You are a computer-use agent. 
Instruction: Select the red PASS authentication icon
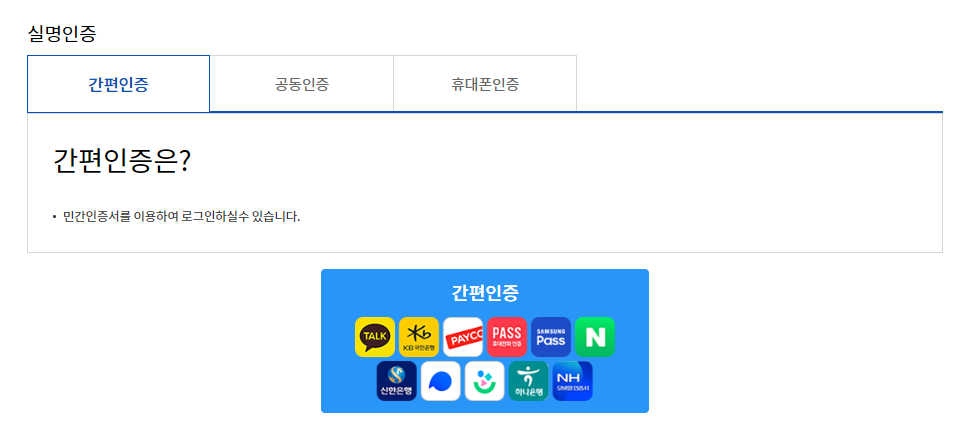tap(507, 337)
